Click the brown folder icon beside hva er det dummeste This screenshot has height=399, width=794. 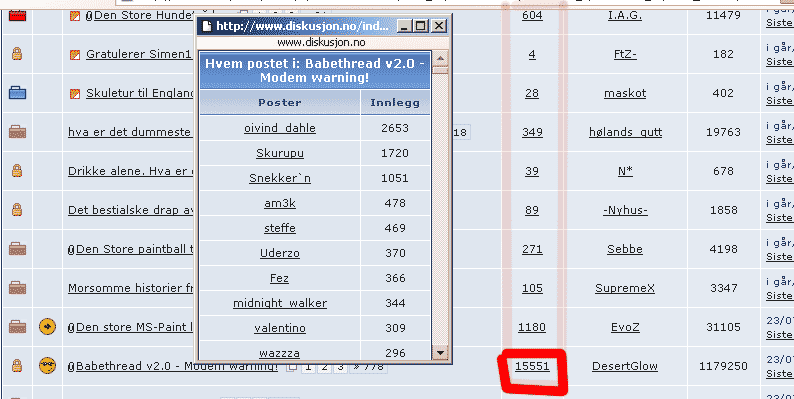click(17, 132)
